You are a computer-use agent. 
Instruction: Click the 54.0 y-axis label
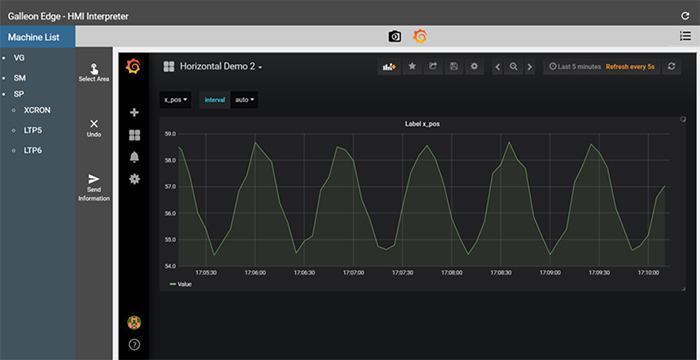(x=171, y=266)
